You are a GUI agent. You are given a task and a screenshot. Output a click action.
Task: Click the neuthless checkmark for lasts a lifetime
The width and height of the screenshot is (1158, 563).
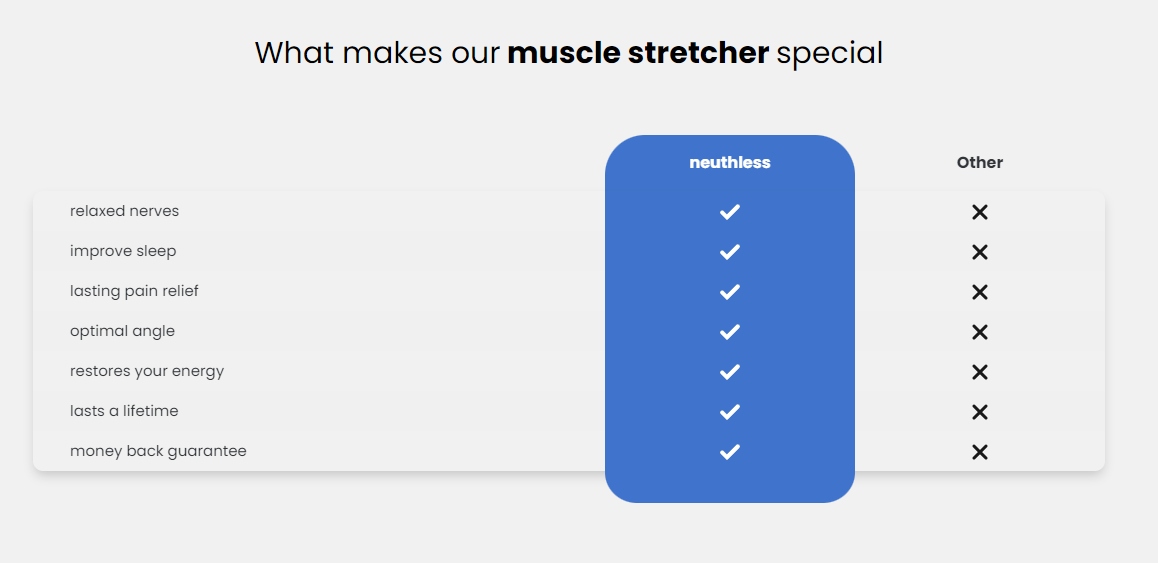[730, 412]
